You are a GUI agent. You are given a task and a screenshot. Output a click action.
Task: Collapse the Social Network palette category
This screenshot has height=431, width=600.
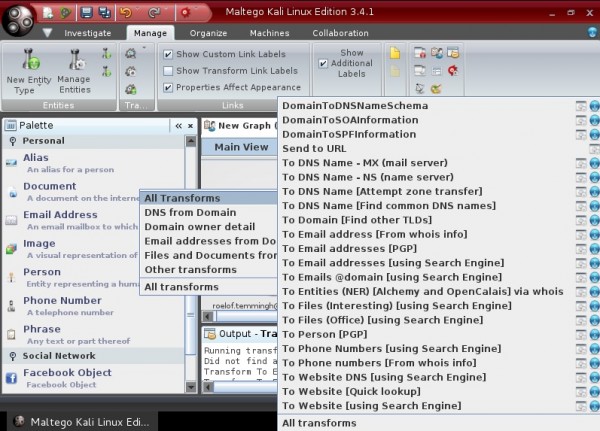coord(13,356)
